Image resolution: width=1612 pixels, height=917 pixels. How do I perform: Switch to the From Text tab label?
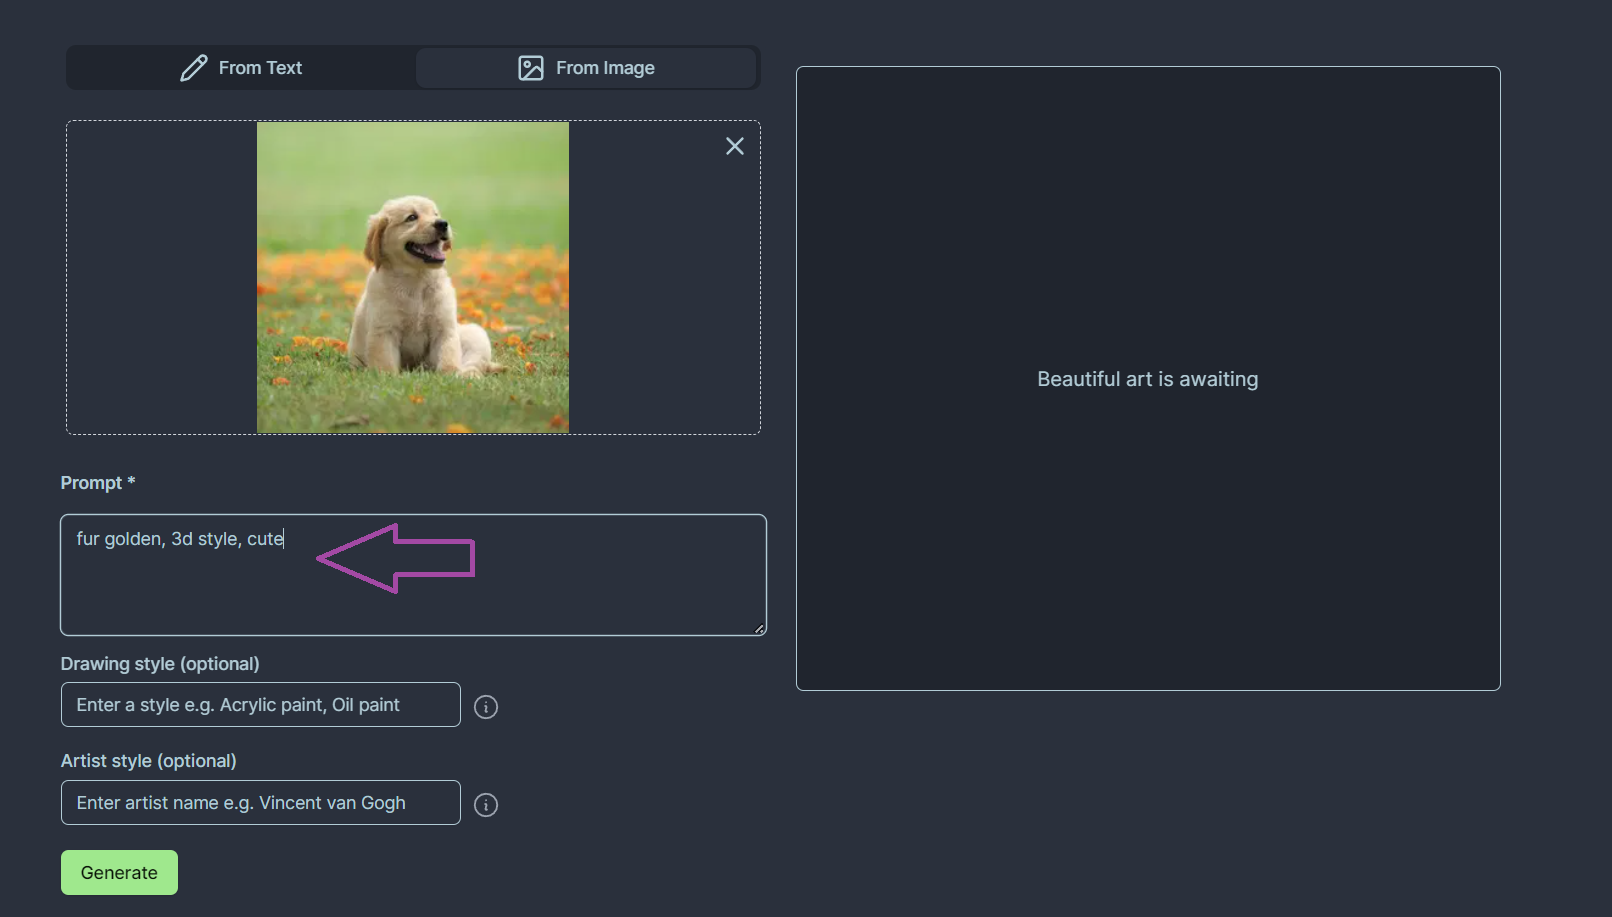[x=260, y=68]
